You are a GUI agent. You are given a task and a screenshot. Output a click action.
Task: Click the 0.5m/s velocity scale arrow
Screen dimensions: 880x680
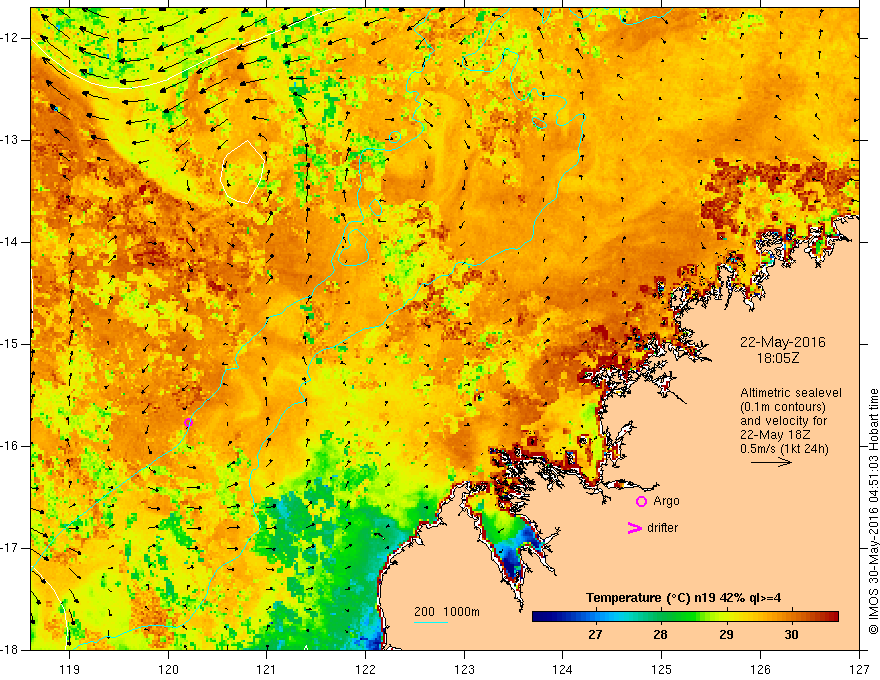tap(772, 462)
